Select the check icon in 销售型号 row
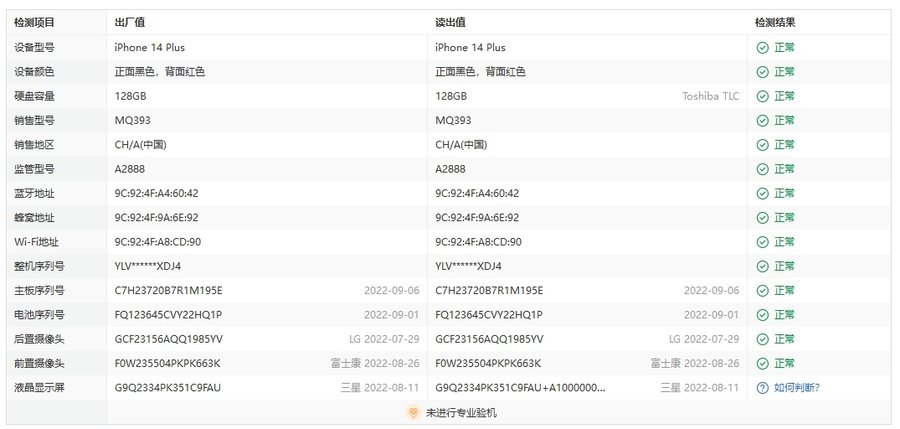Image resolution: width=900 pixels, height=429 pixels. coord(762,121)
